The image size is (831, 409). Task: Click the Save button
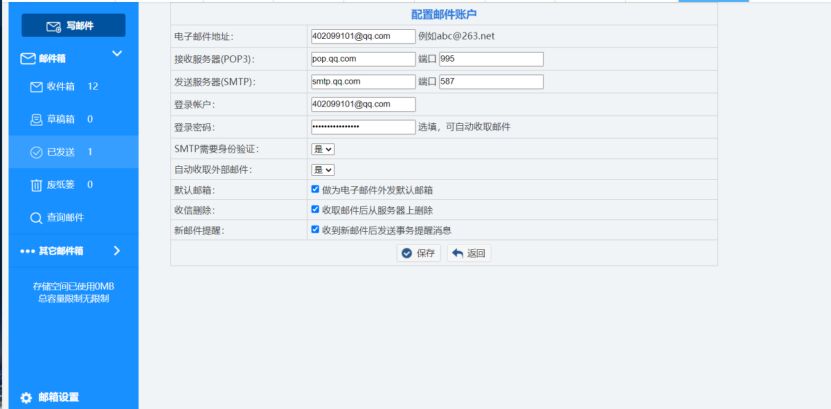point(418,254)
